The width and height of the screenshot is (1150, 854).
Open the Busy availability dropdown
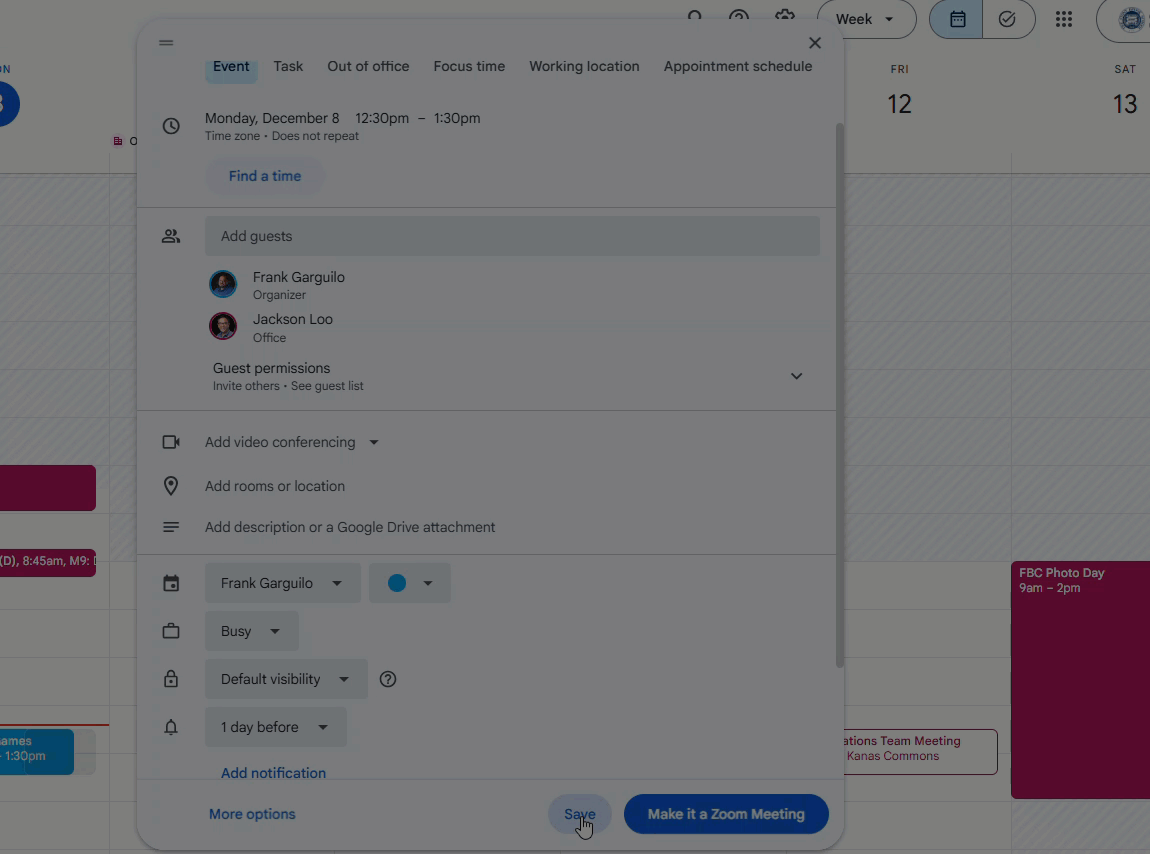click(x=252, y=631)
